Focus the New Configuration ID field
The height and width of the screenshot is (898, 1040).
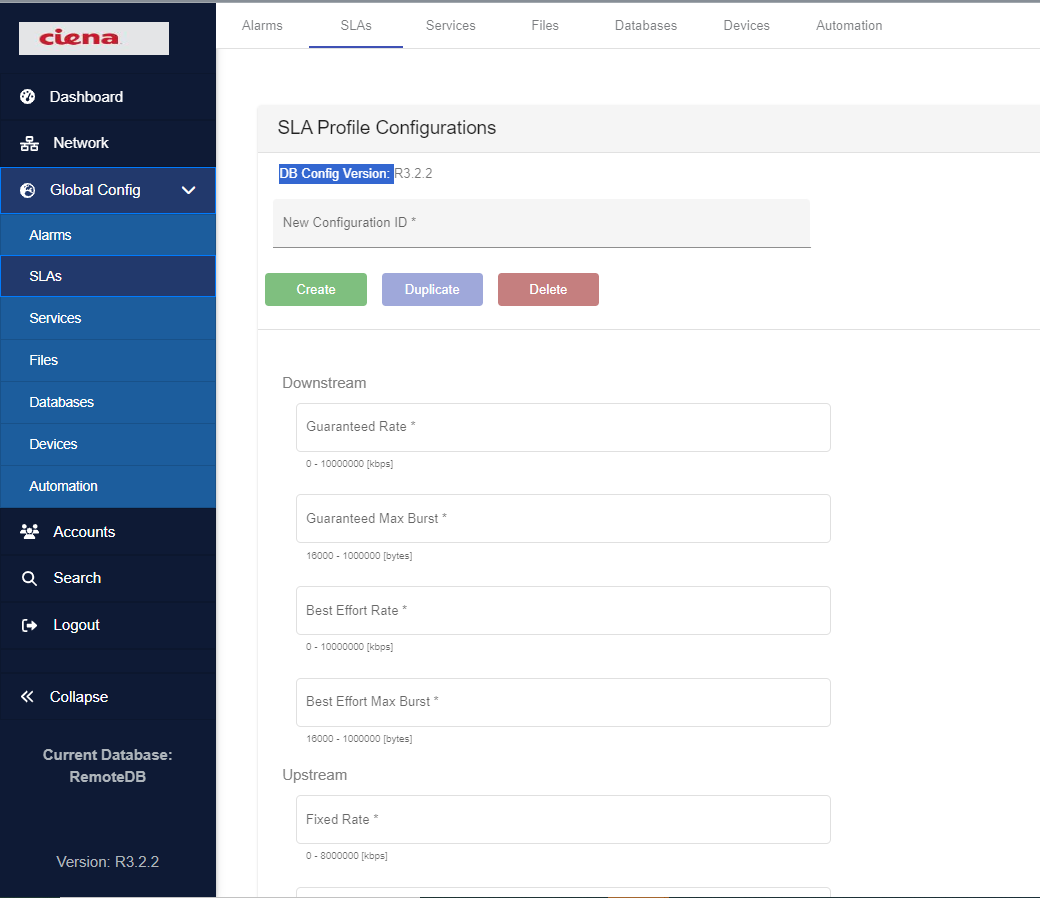pyautogui.click(x=541, y=223)
